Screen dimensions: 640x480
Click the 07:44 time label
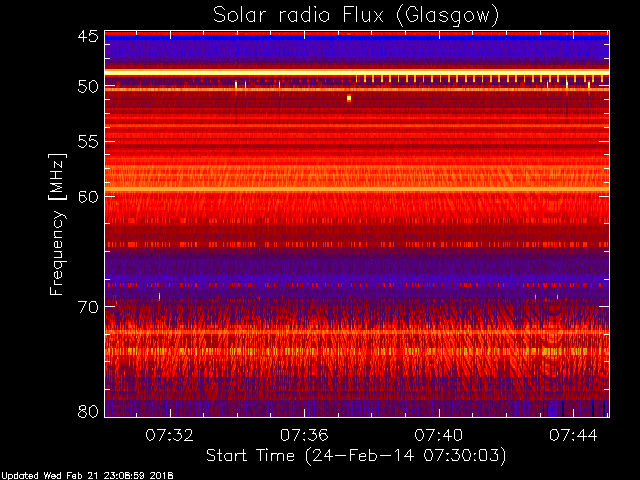pos(573,435)
